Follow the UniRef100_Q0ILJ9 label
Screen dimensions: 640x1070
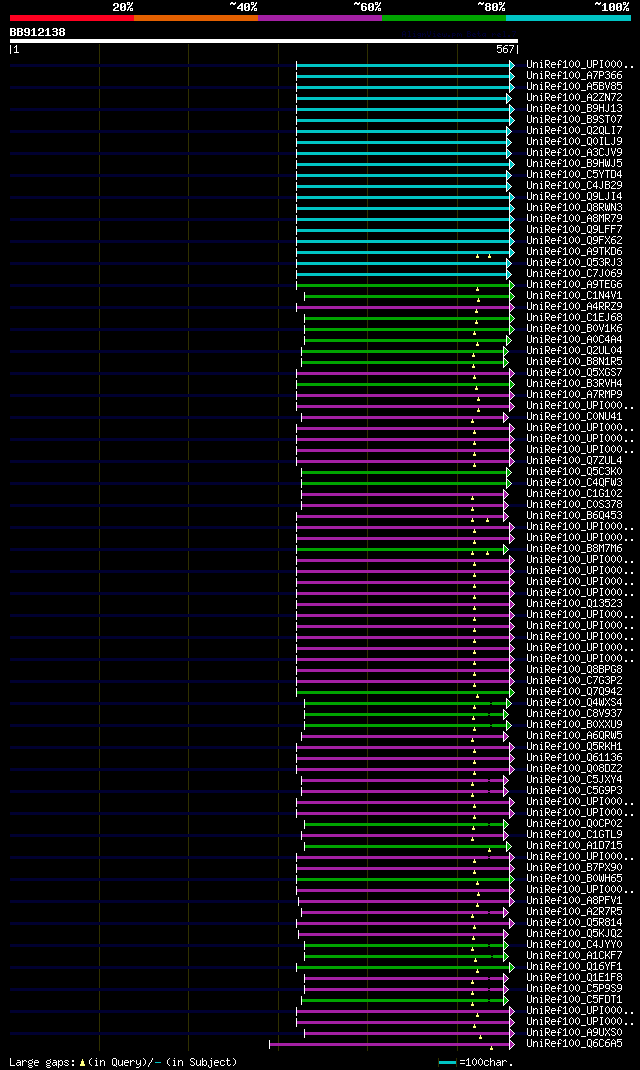click(574, 141)
